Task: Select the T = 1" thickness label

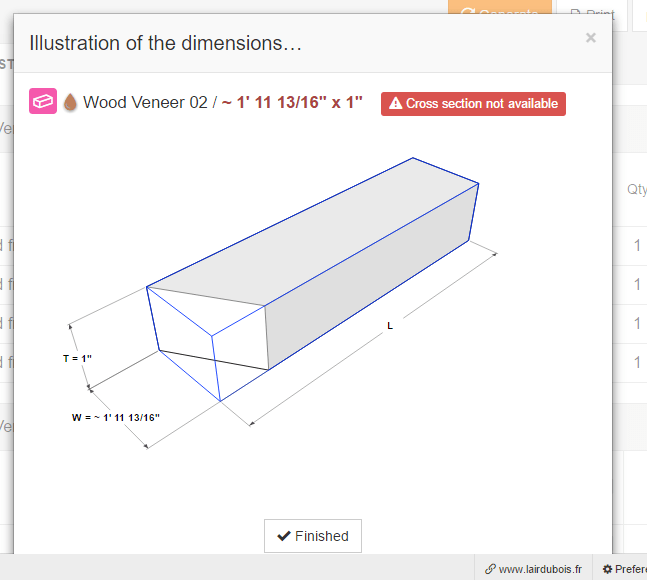Action: [x=77, y=358]
